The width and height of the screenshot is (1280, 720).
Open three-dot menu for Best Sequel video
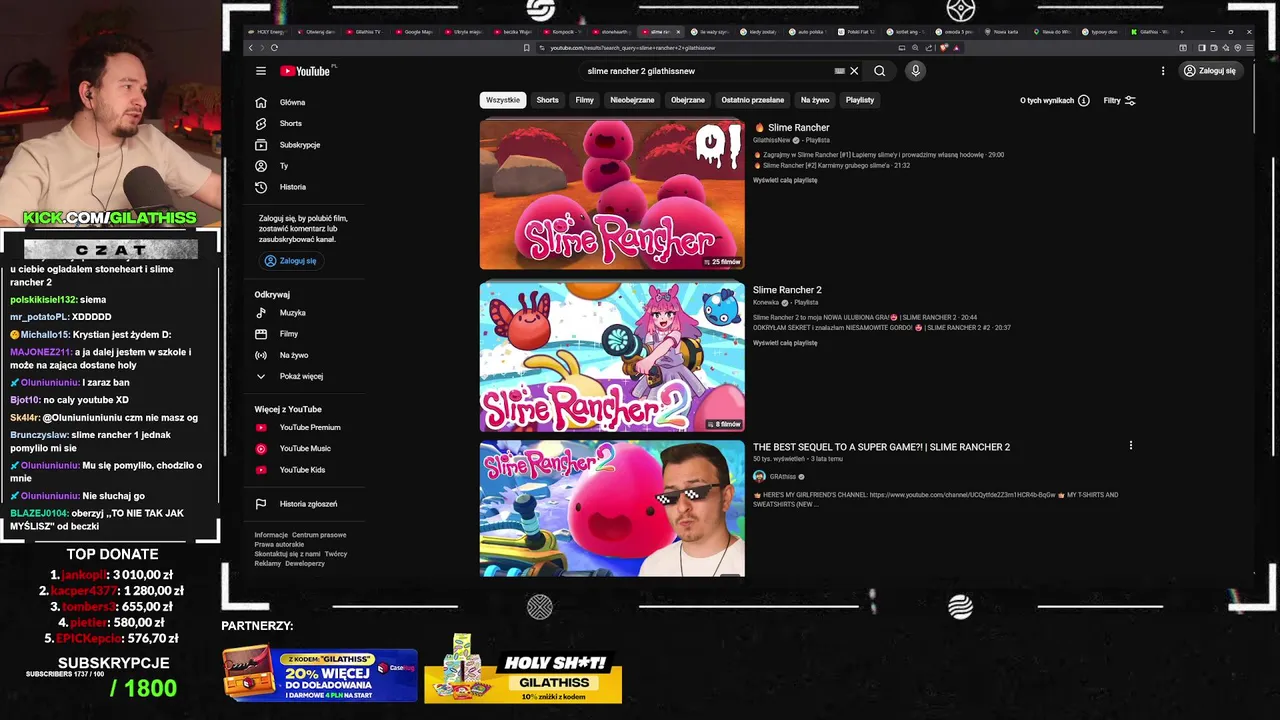tap(1131, 446)
